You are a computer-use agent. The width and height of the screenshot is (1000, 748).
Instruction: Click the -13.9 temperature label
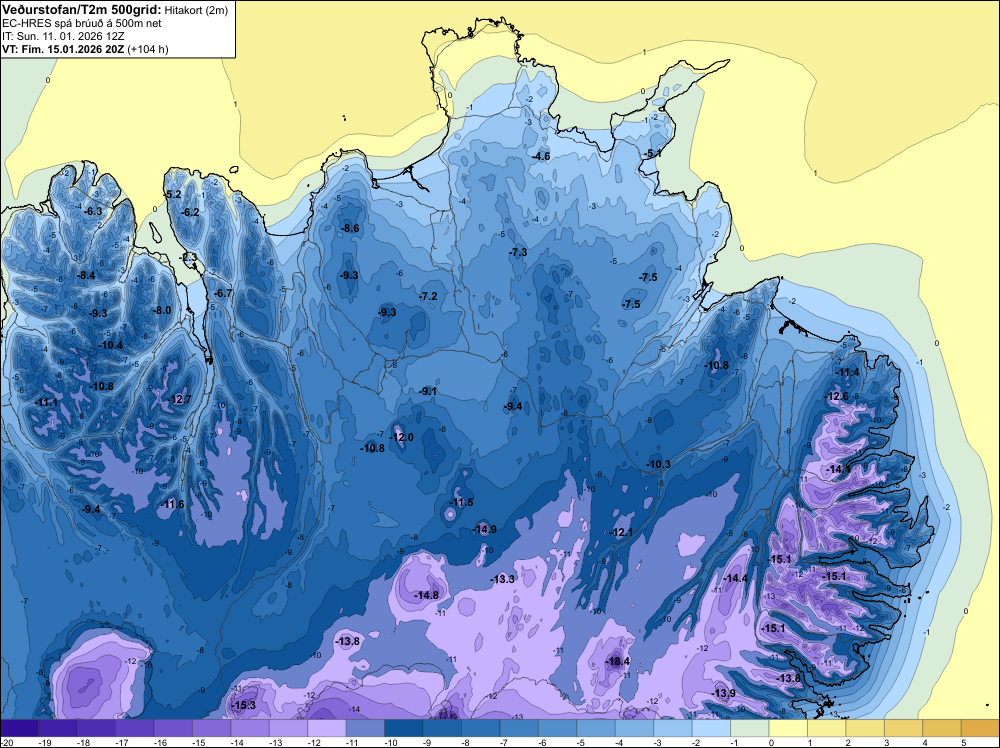[x=723, y=693]
